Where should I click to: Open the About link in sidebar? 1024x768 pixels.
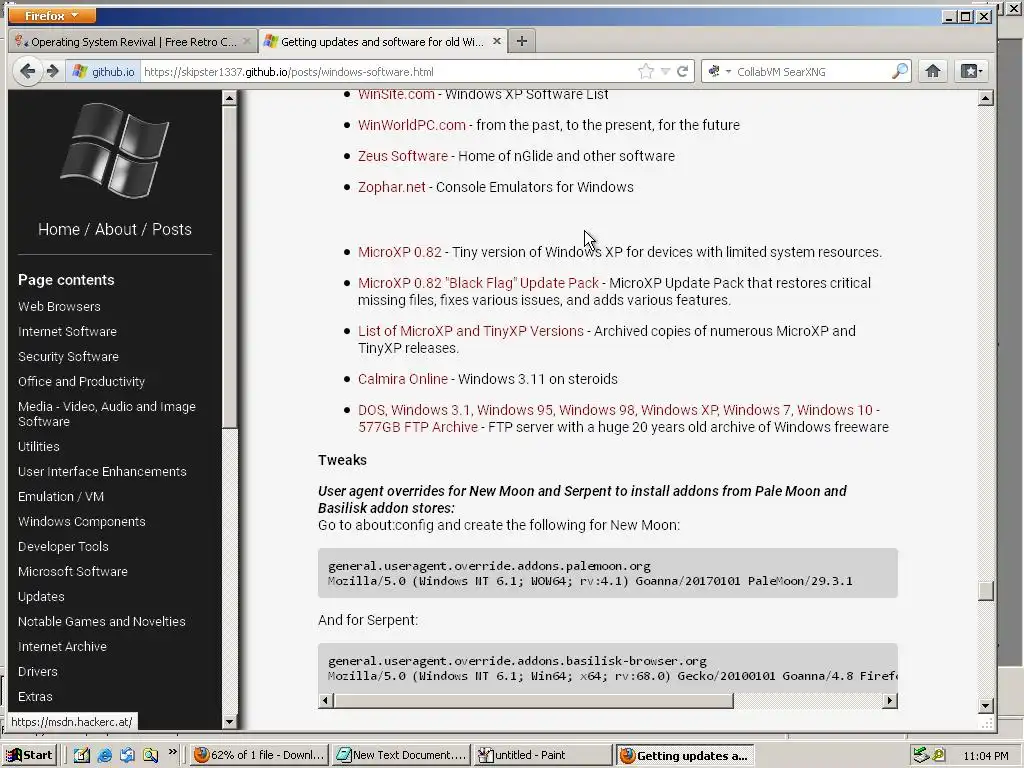click(x=116, y=229)
